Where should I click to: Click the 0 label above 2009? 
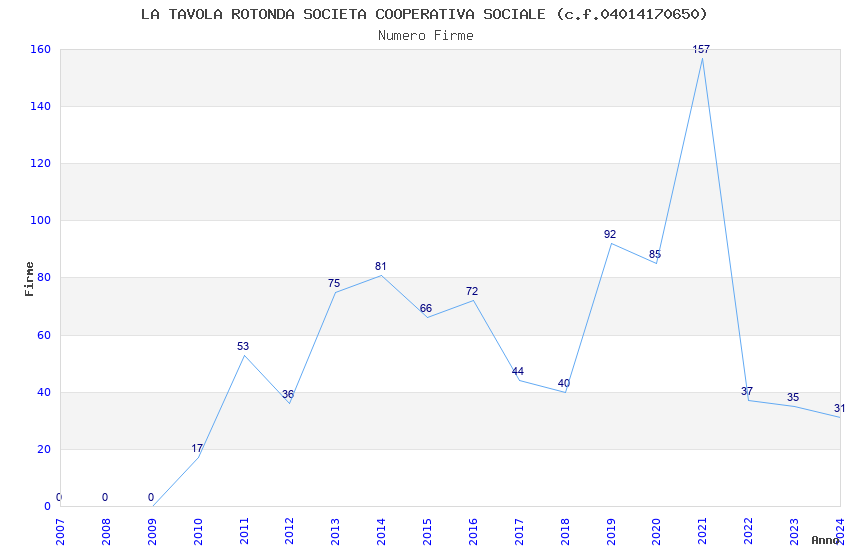coord(151,497)
